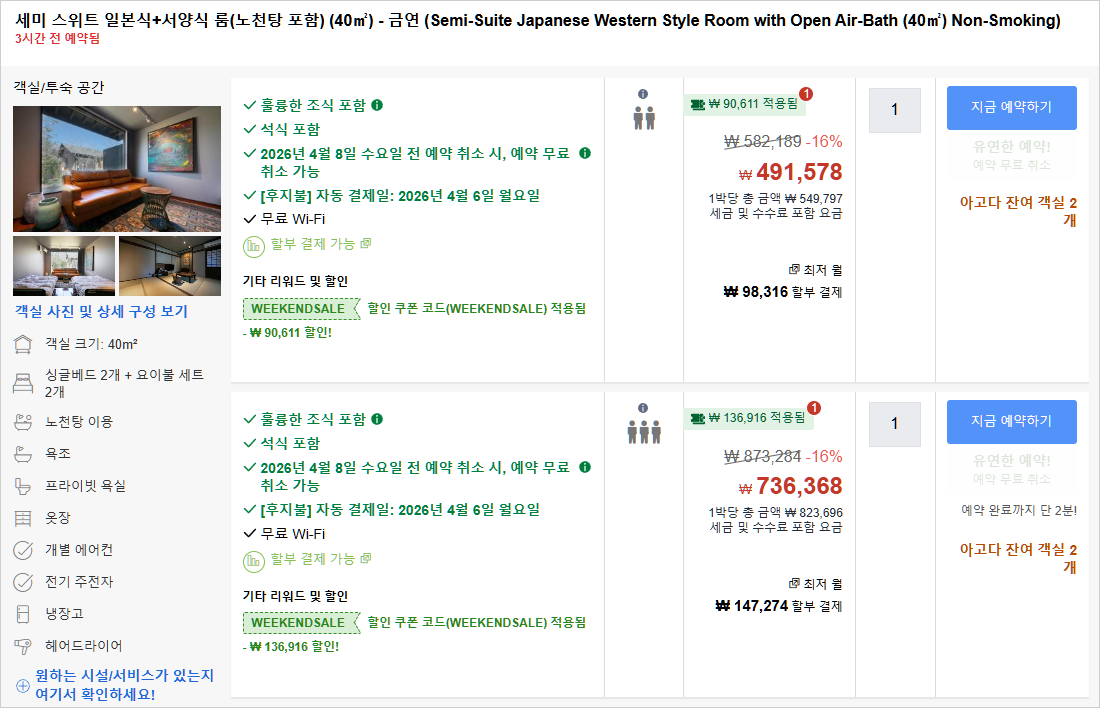
Task: Open the large sofa room photo
Action: pos(117,169)
